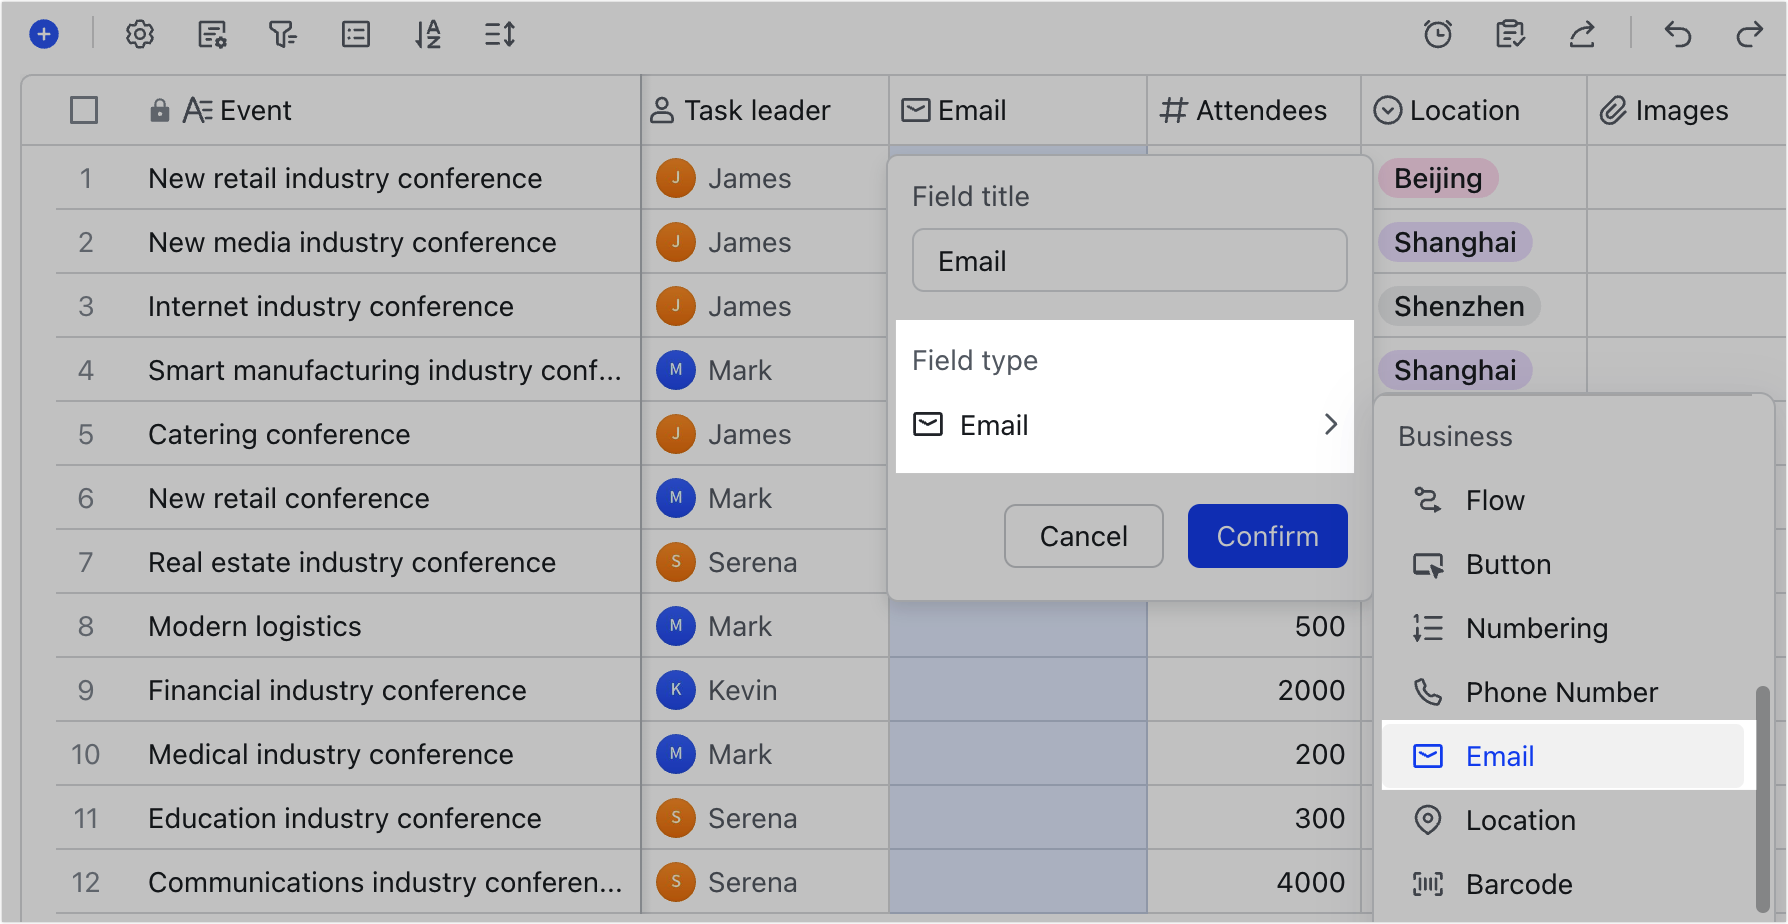Open the group records icon
Image resolution: width=1788 pixels, height=924 pixels.
356,35
